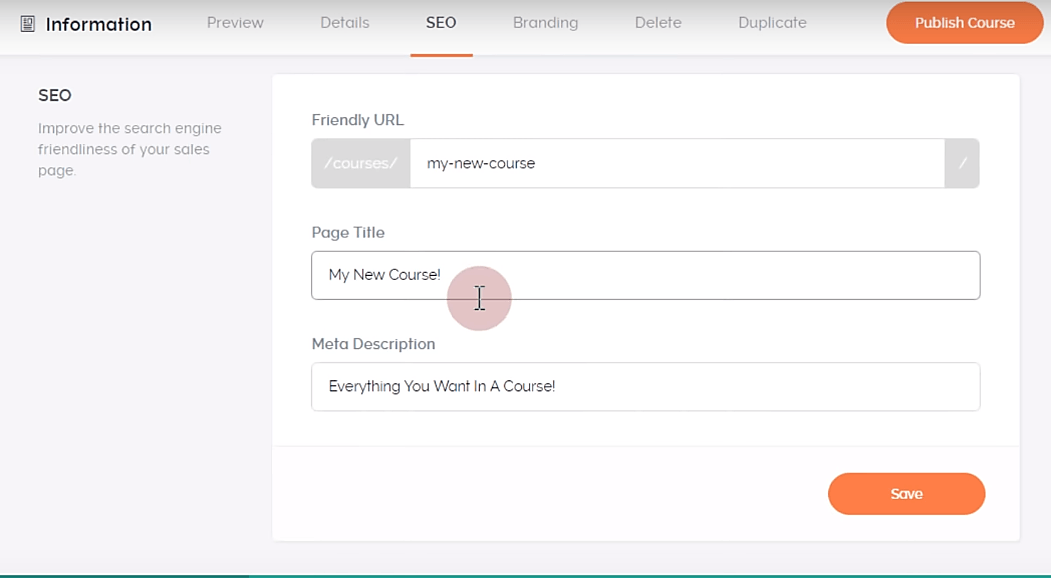The height and width of the screenshot is (578, 1051).
Task: Click into the Meta Description field
Action: point(645,386)
